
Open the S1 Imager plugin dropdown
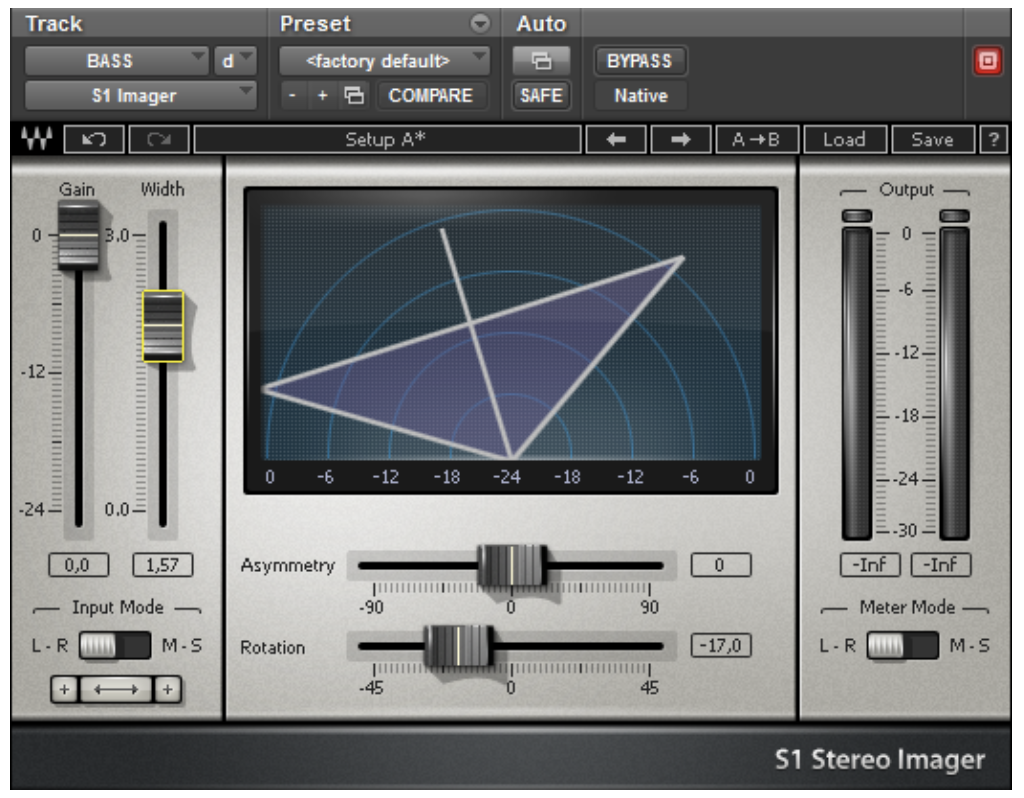139,96
